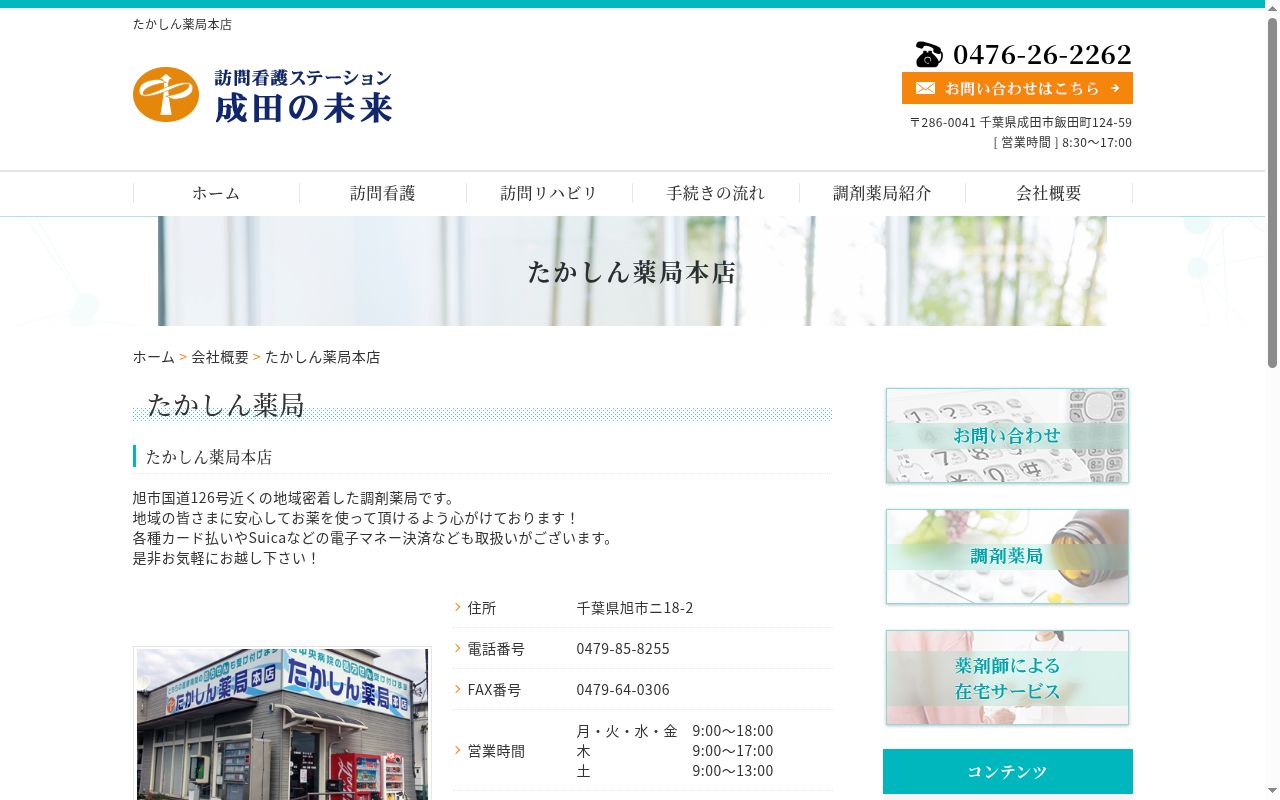Click the FAX number 0479-64-0306
This screenshot has width=1280, height=800.
[x=623, y=690]
